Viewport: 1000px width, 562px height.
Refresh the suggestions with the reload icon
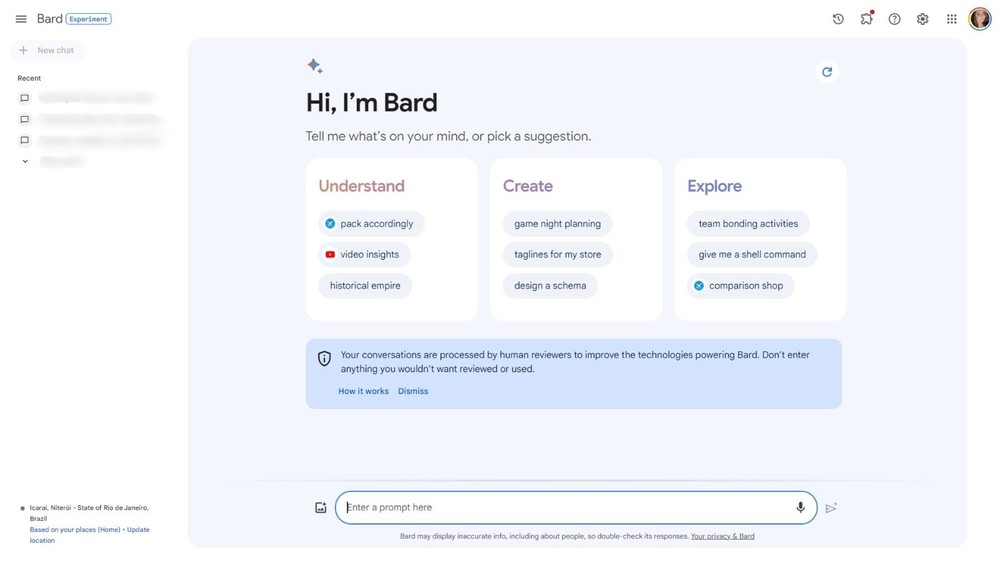(827, 72)
